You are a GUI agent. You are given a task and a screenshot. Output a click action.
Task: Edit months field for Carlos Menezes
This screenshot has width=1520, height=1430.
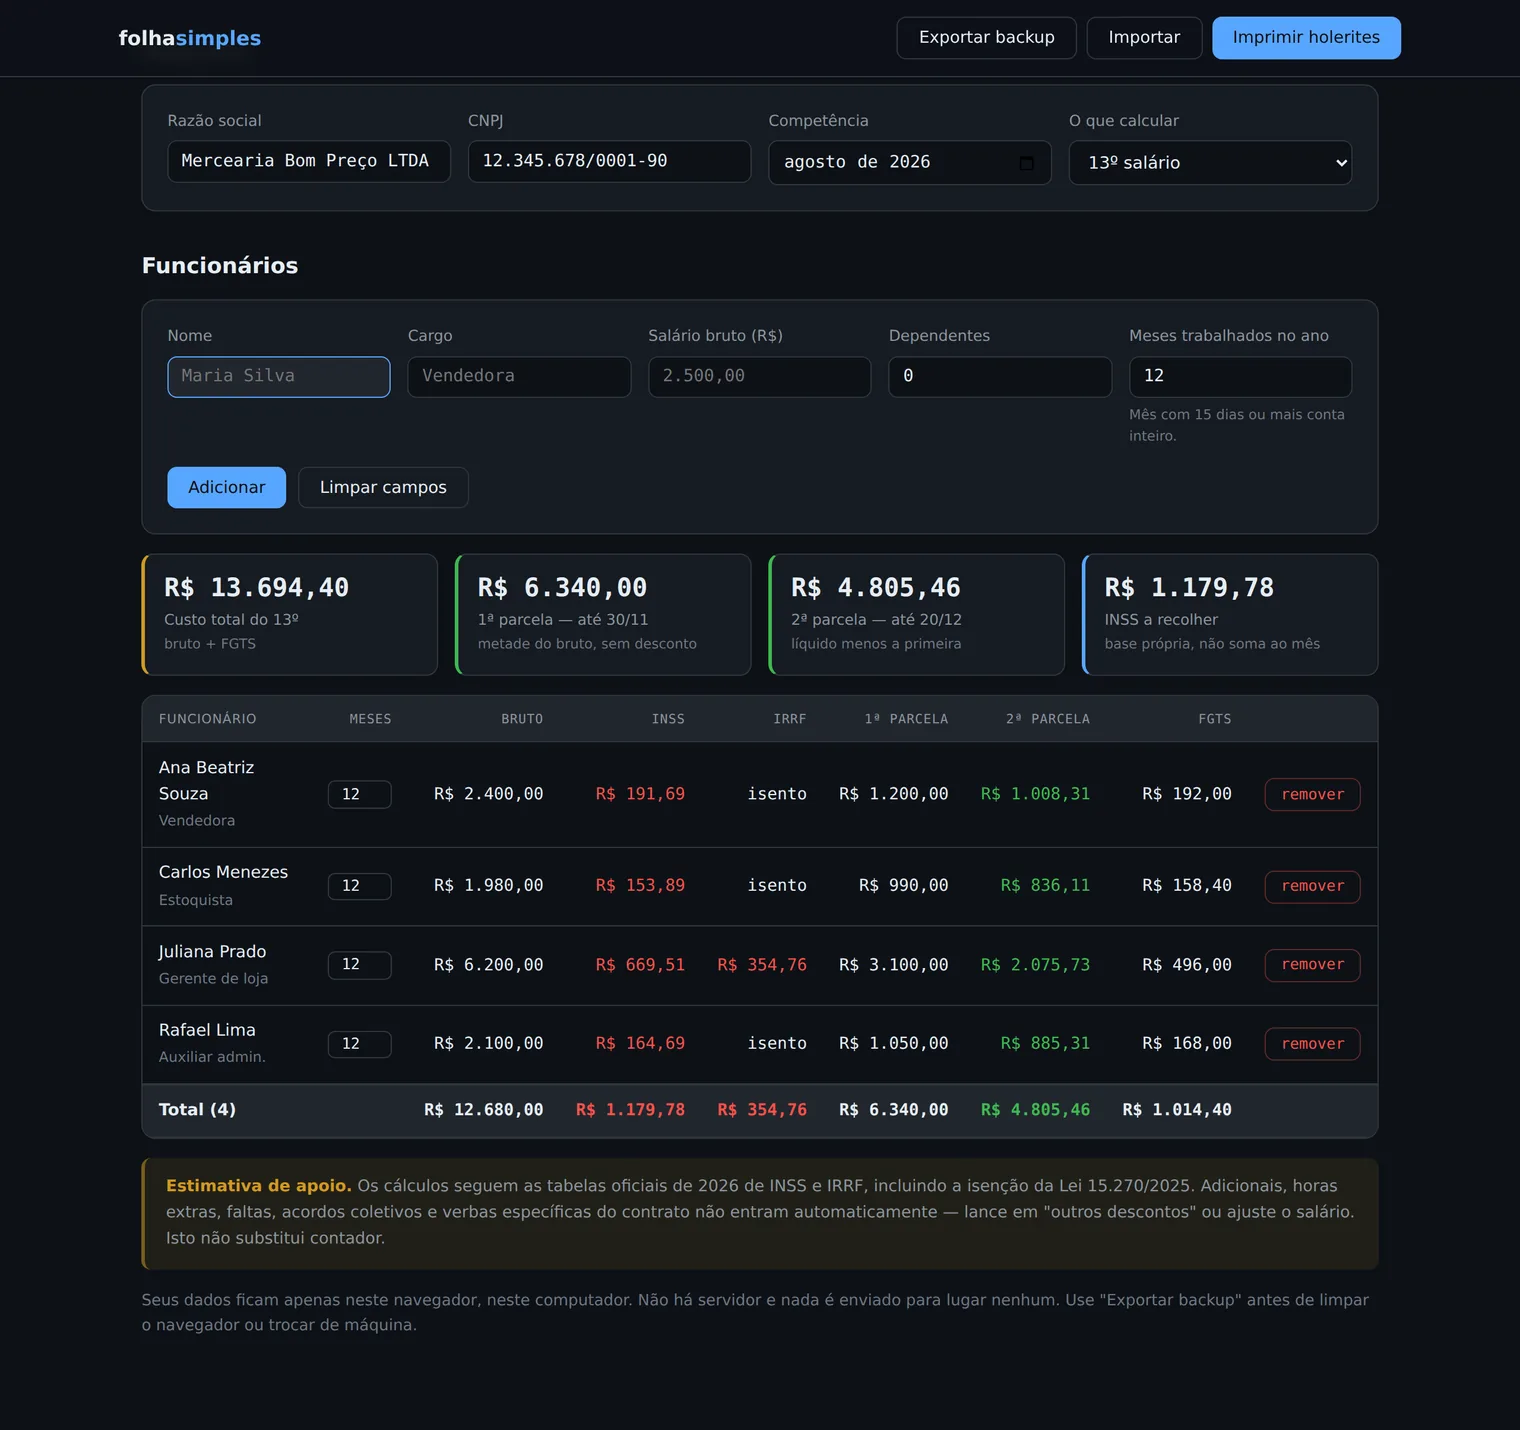point(359,886)
